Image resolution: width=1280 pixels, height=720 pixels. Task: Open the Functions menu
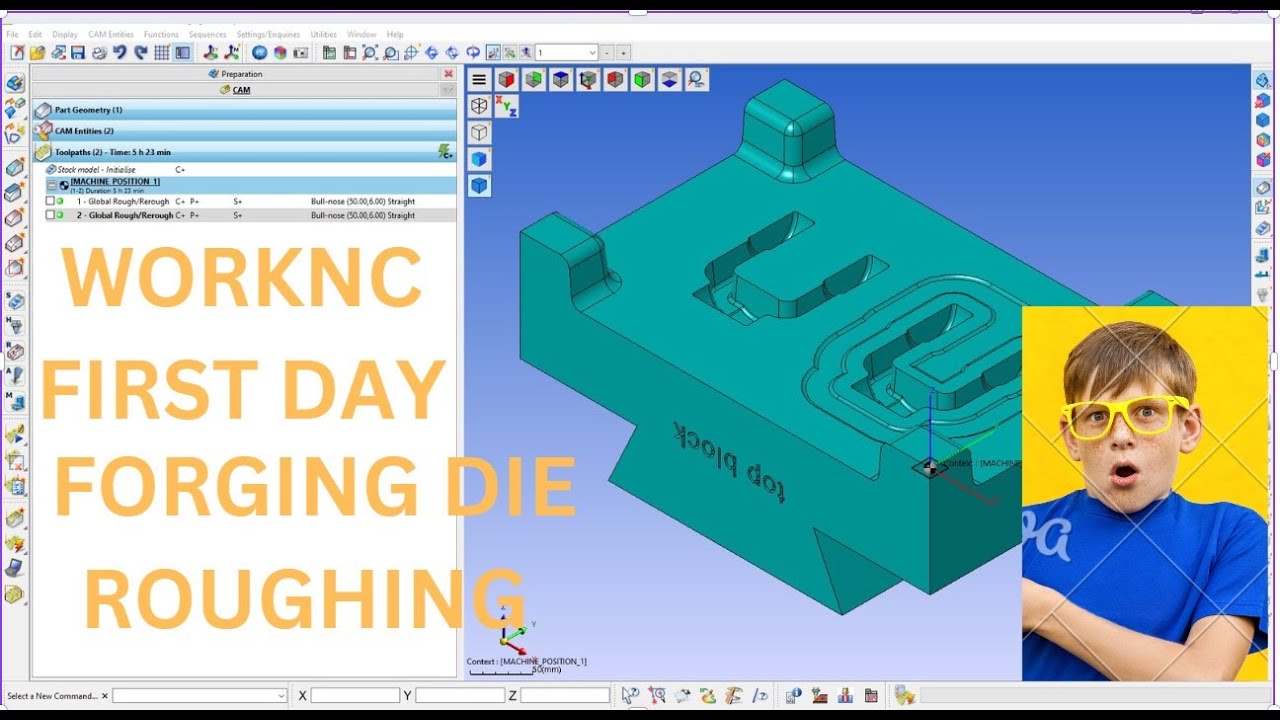pyautogui.click(x=161, y=34)
